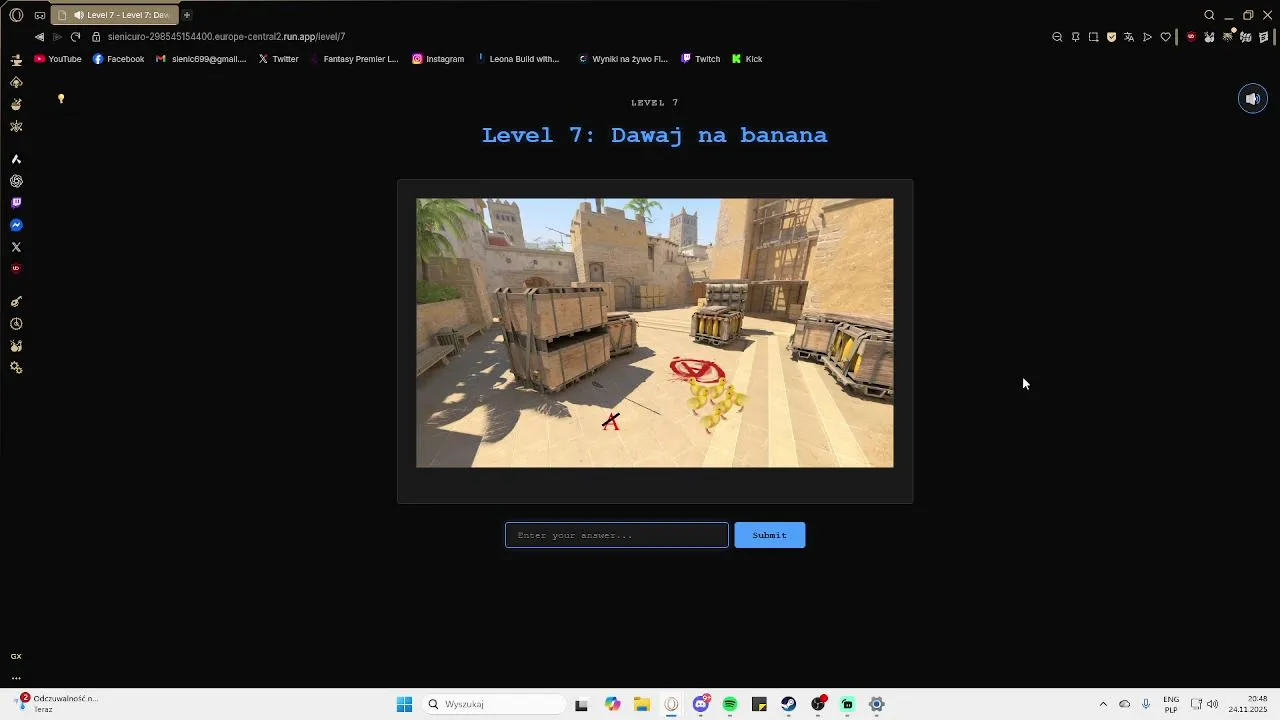Image resolution: width=1280 pixels, height=720 pixels.
Task: Open history clock in sidebar
Action: tap(16, 324)
